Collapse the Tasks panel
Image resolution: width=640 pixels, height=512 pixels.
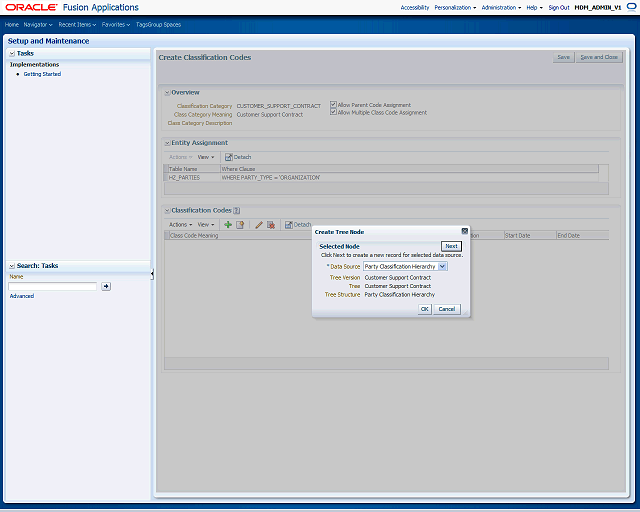pyautogui.click(x=12, y=53)
